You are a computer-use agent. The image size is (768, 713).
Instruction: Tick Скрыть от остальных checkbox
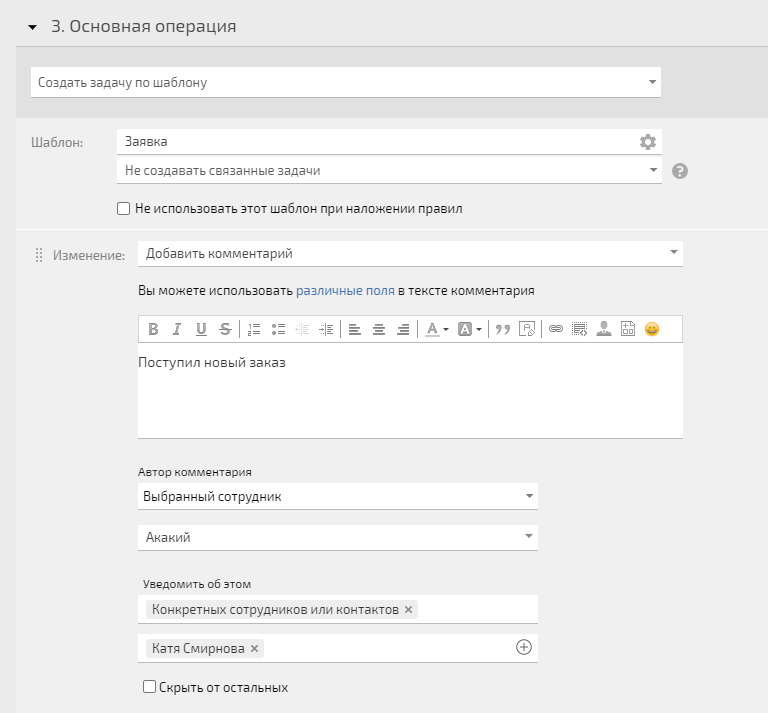(x=149, y=687)
